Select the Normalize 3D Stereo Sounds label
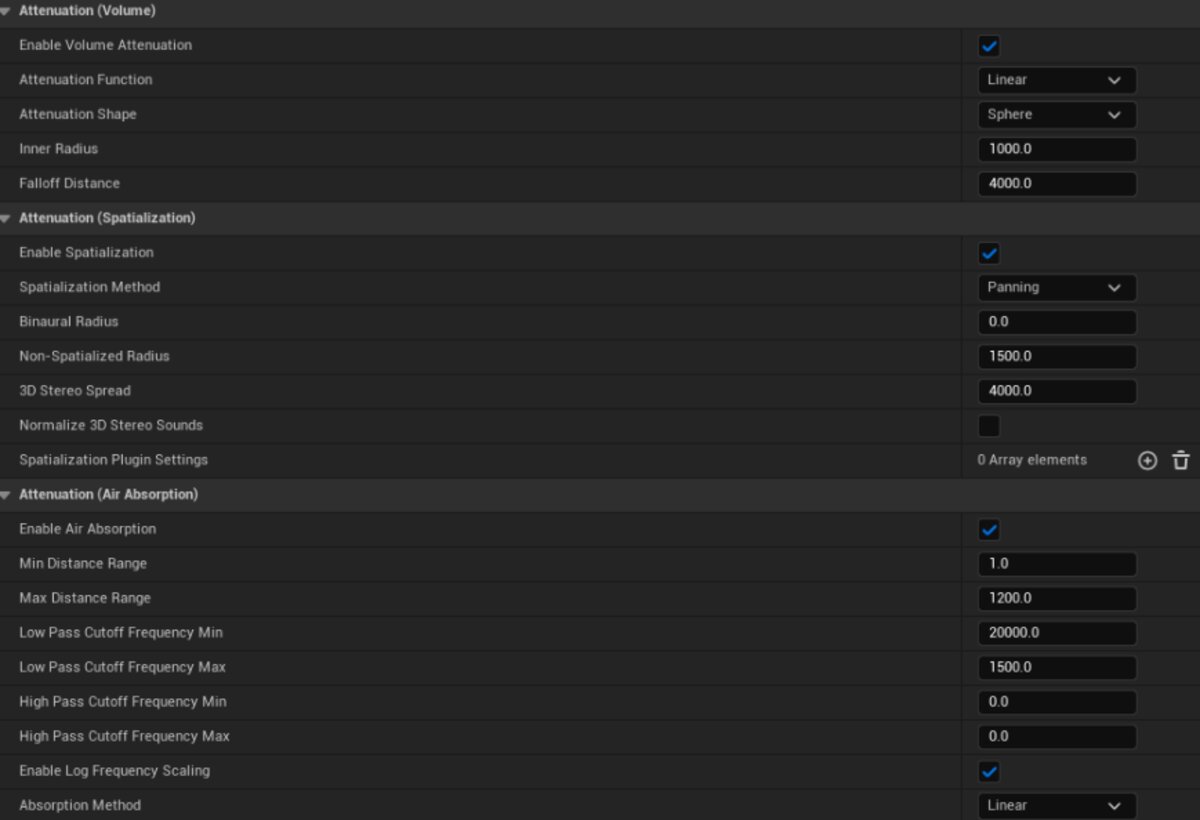The width and height of the screenshot is (1200, 820). [x=111, y=425]
